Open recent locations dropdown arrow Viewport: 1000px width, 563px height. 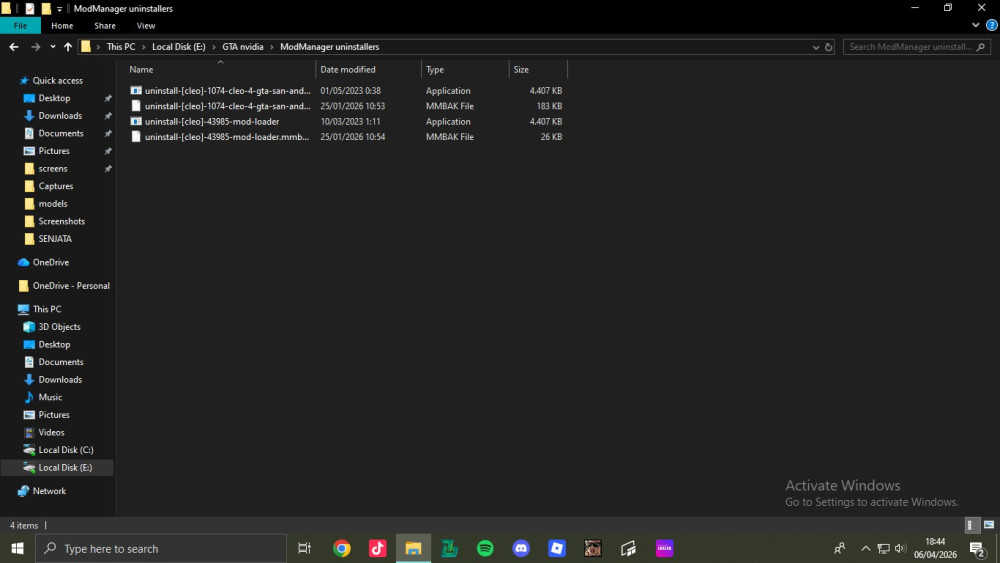click(x=52, y=47)
